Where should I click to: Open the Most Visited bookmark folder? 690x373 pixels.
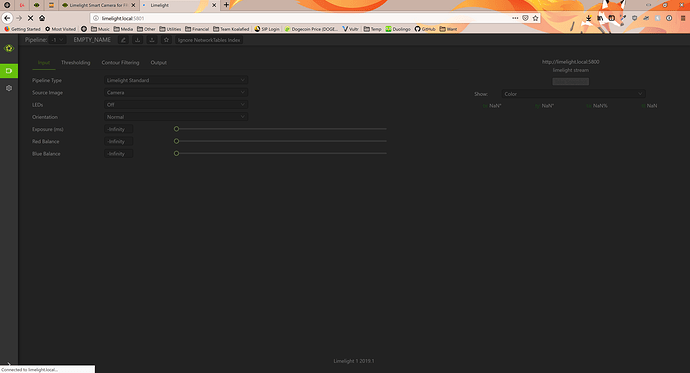click(60, 29)
